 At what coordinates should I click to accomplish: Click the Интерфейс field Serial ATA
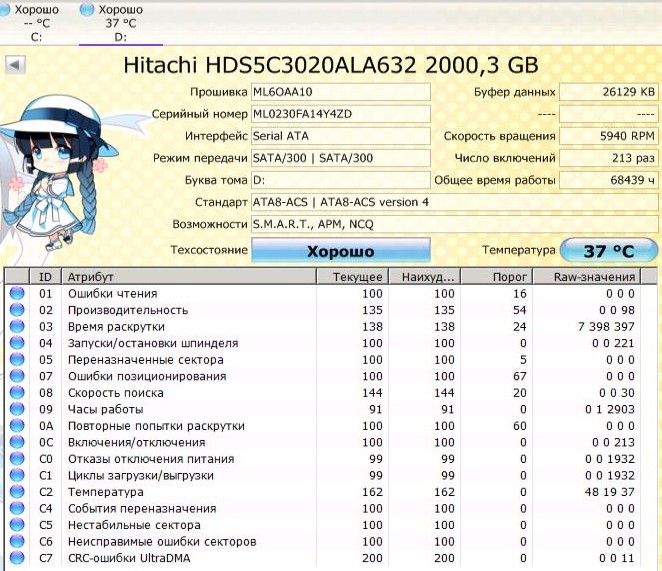(x=341, y=136)
